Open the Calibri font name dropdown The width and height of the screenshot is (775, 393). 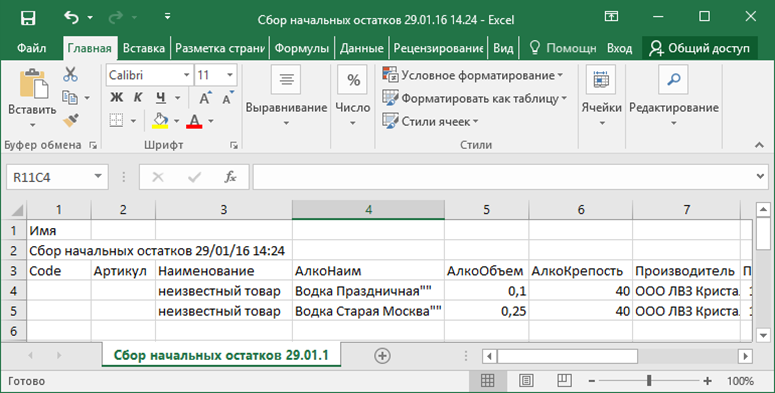pos(186,75)
